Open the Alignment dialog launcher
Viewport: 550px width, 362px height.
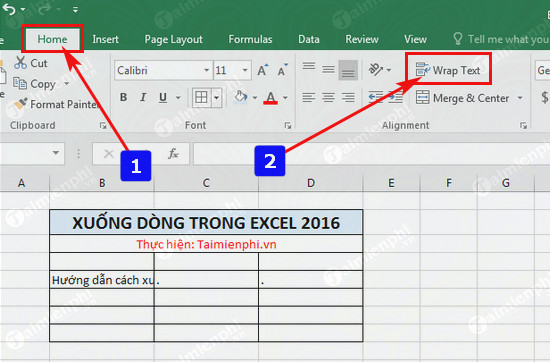pos(523,125)
